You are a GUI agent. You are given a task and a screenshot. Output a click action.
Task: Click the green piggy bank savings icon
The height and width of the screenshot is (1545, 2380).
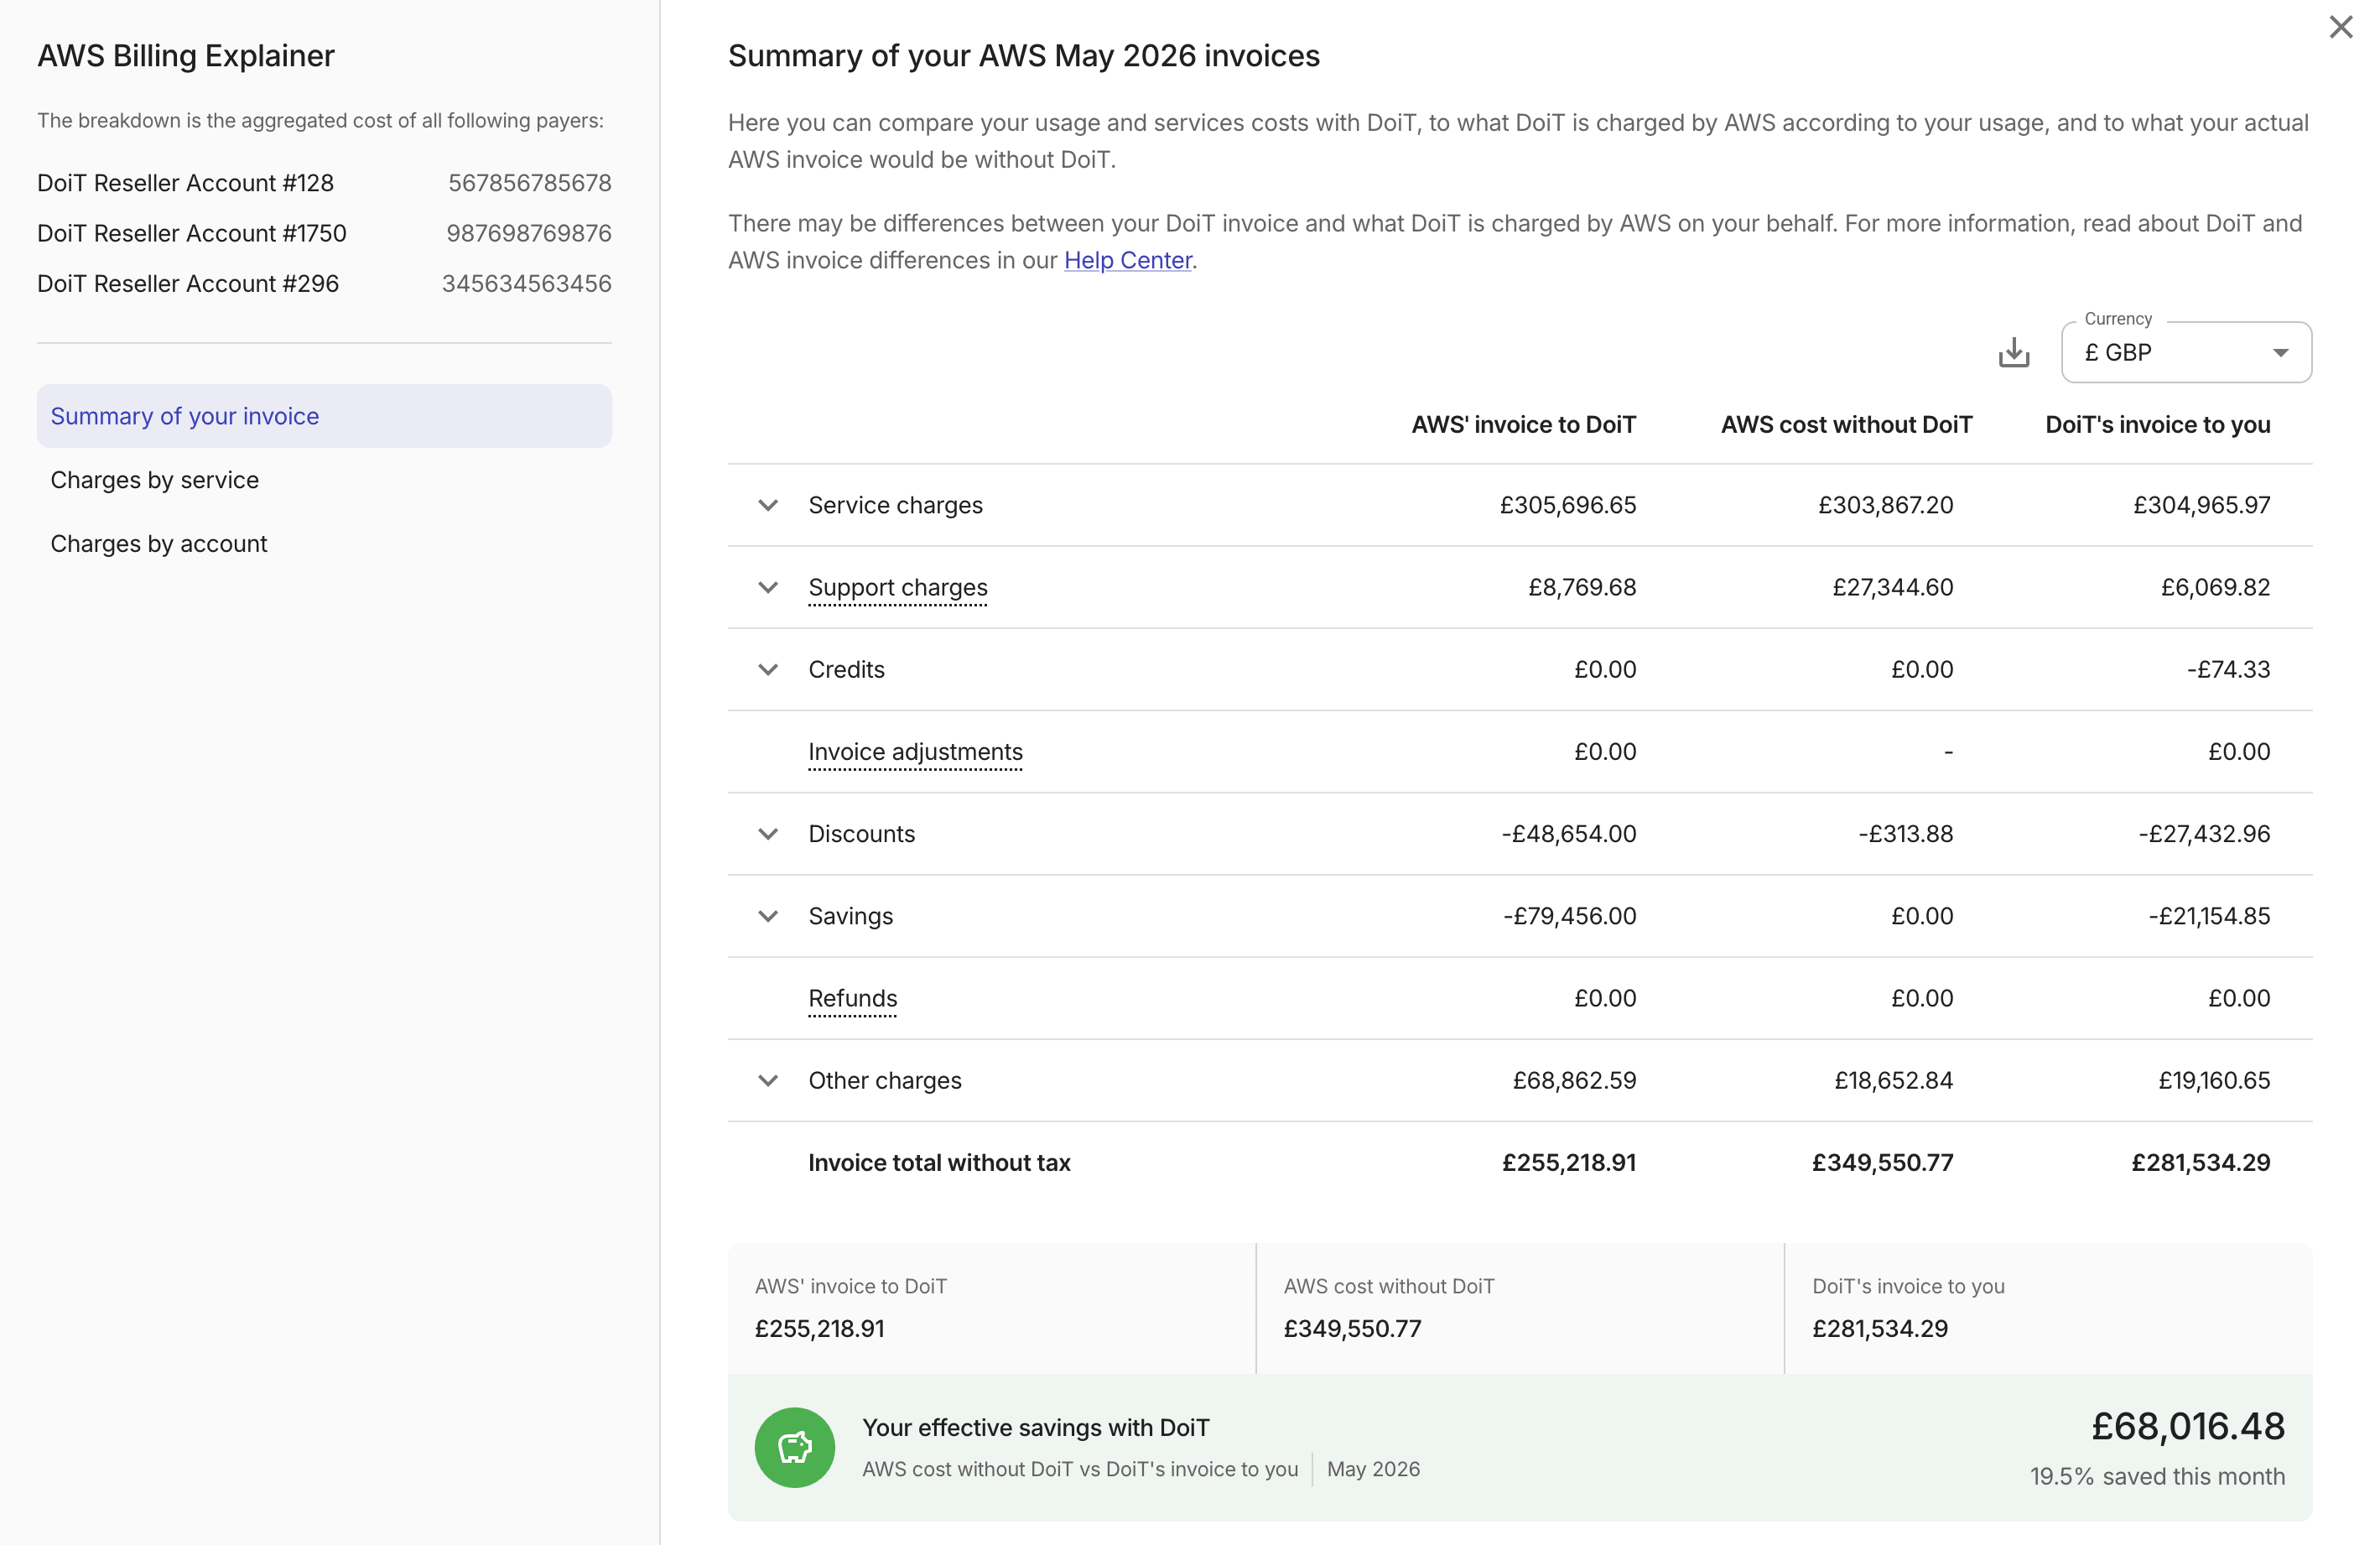794,1447
